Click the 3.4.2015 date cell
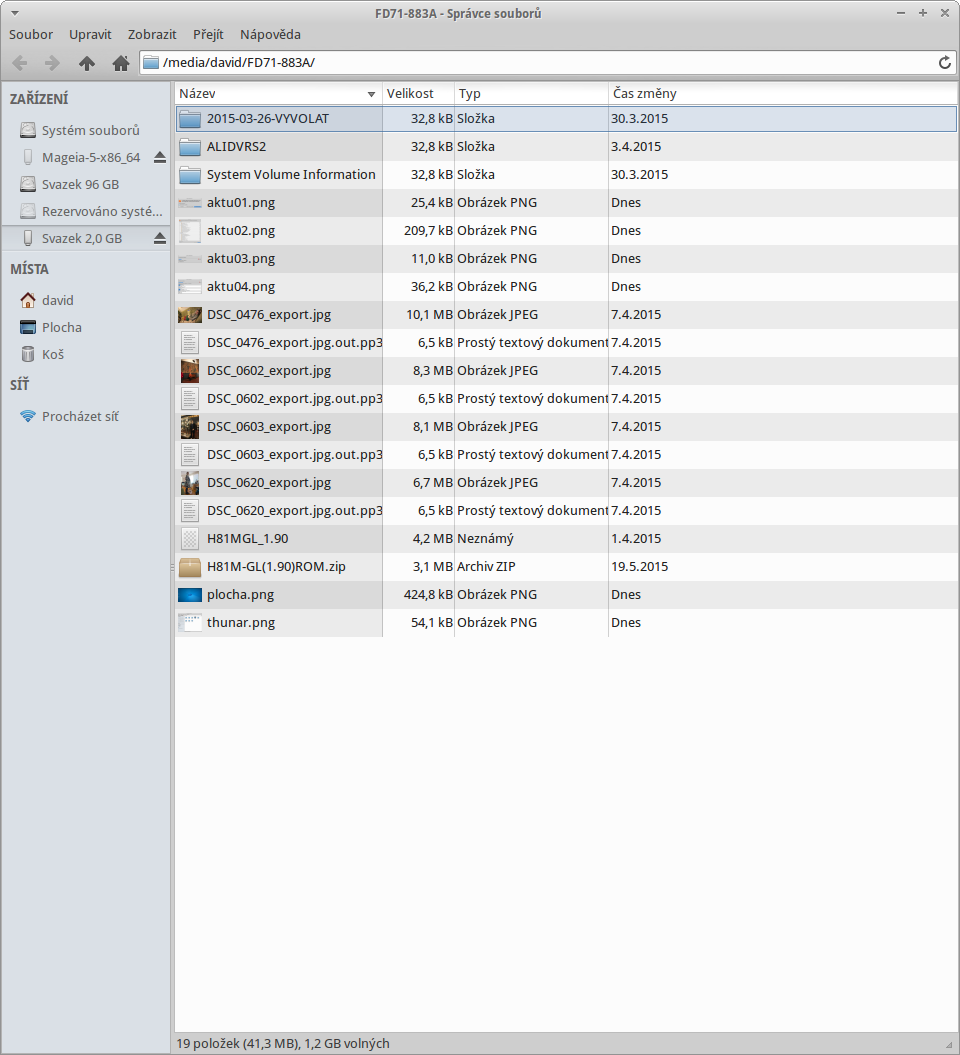This screenshot has width=960, height=1055. pyautogui.click(x=636, y=147)
